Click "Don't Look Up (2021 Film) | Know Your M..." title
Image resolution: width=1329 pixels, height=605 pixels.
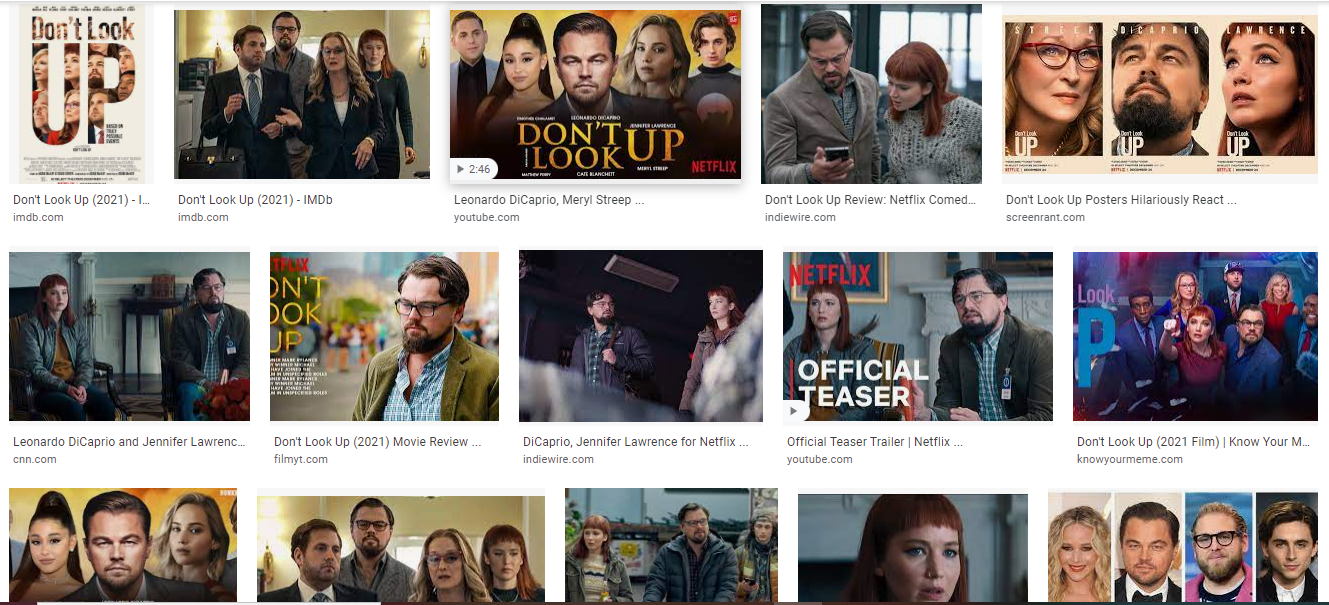[x=1193, y=442]
